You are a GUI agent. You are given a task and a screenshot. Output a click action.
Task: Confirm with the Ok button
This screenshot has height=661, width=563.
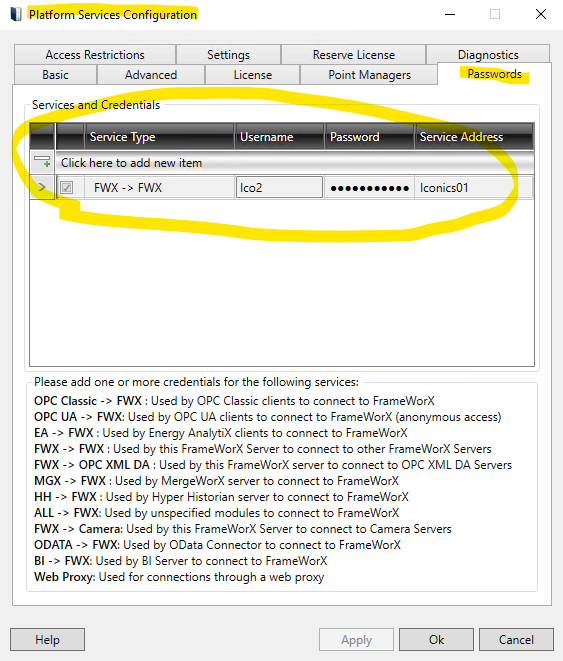coord(436,640)
